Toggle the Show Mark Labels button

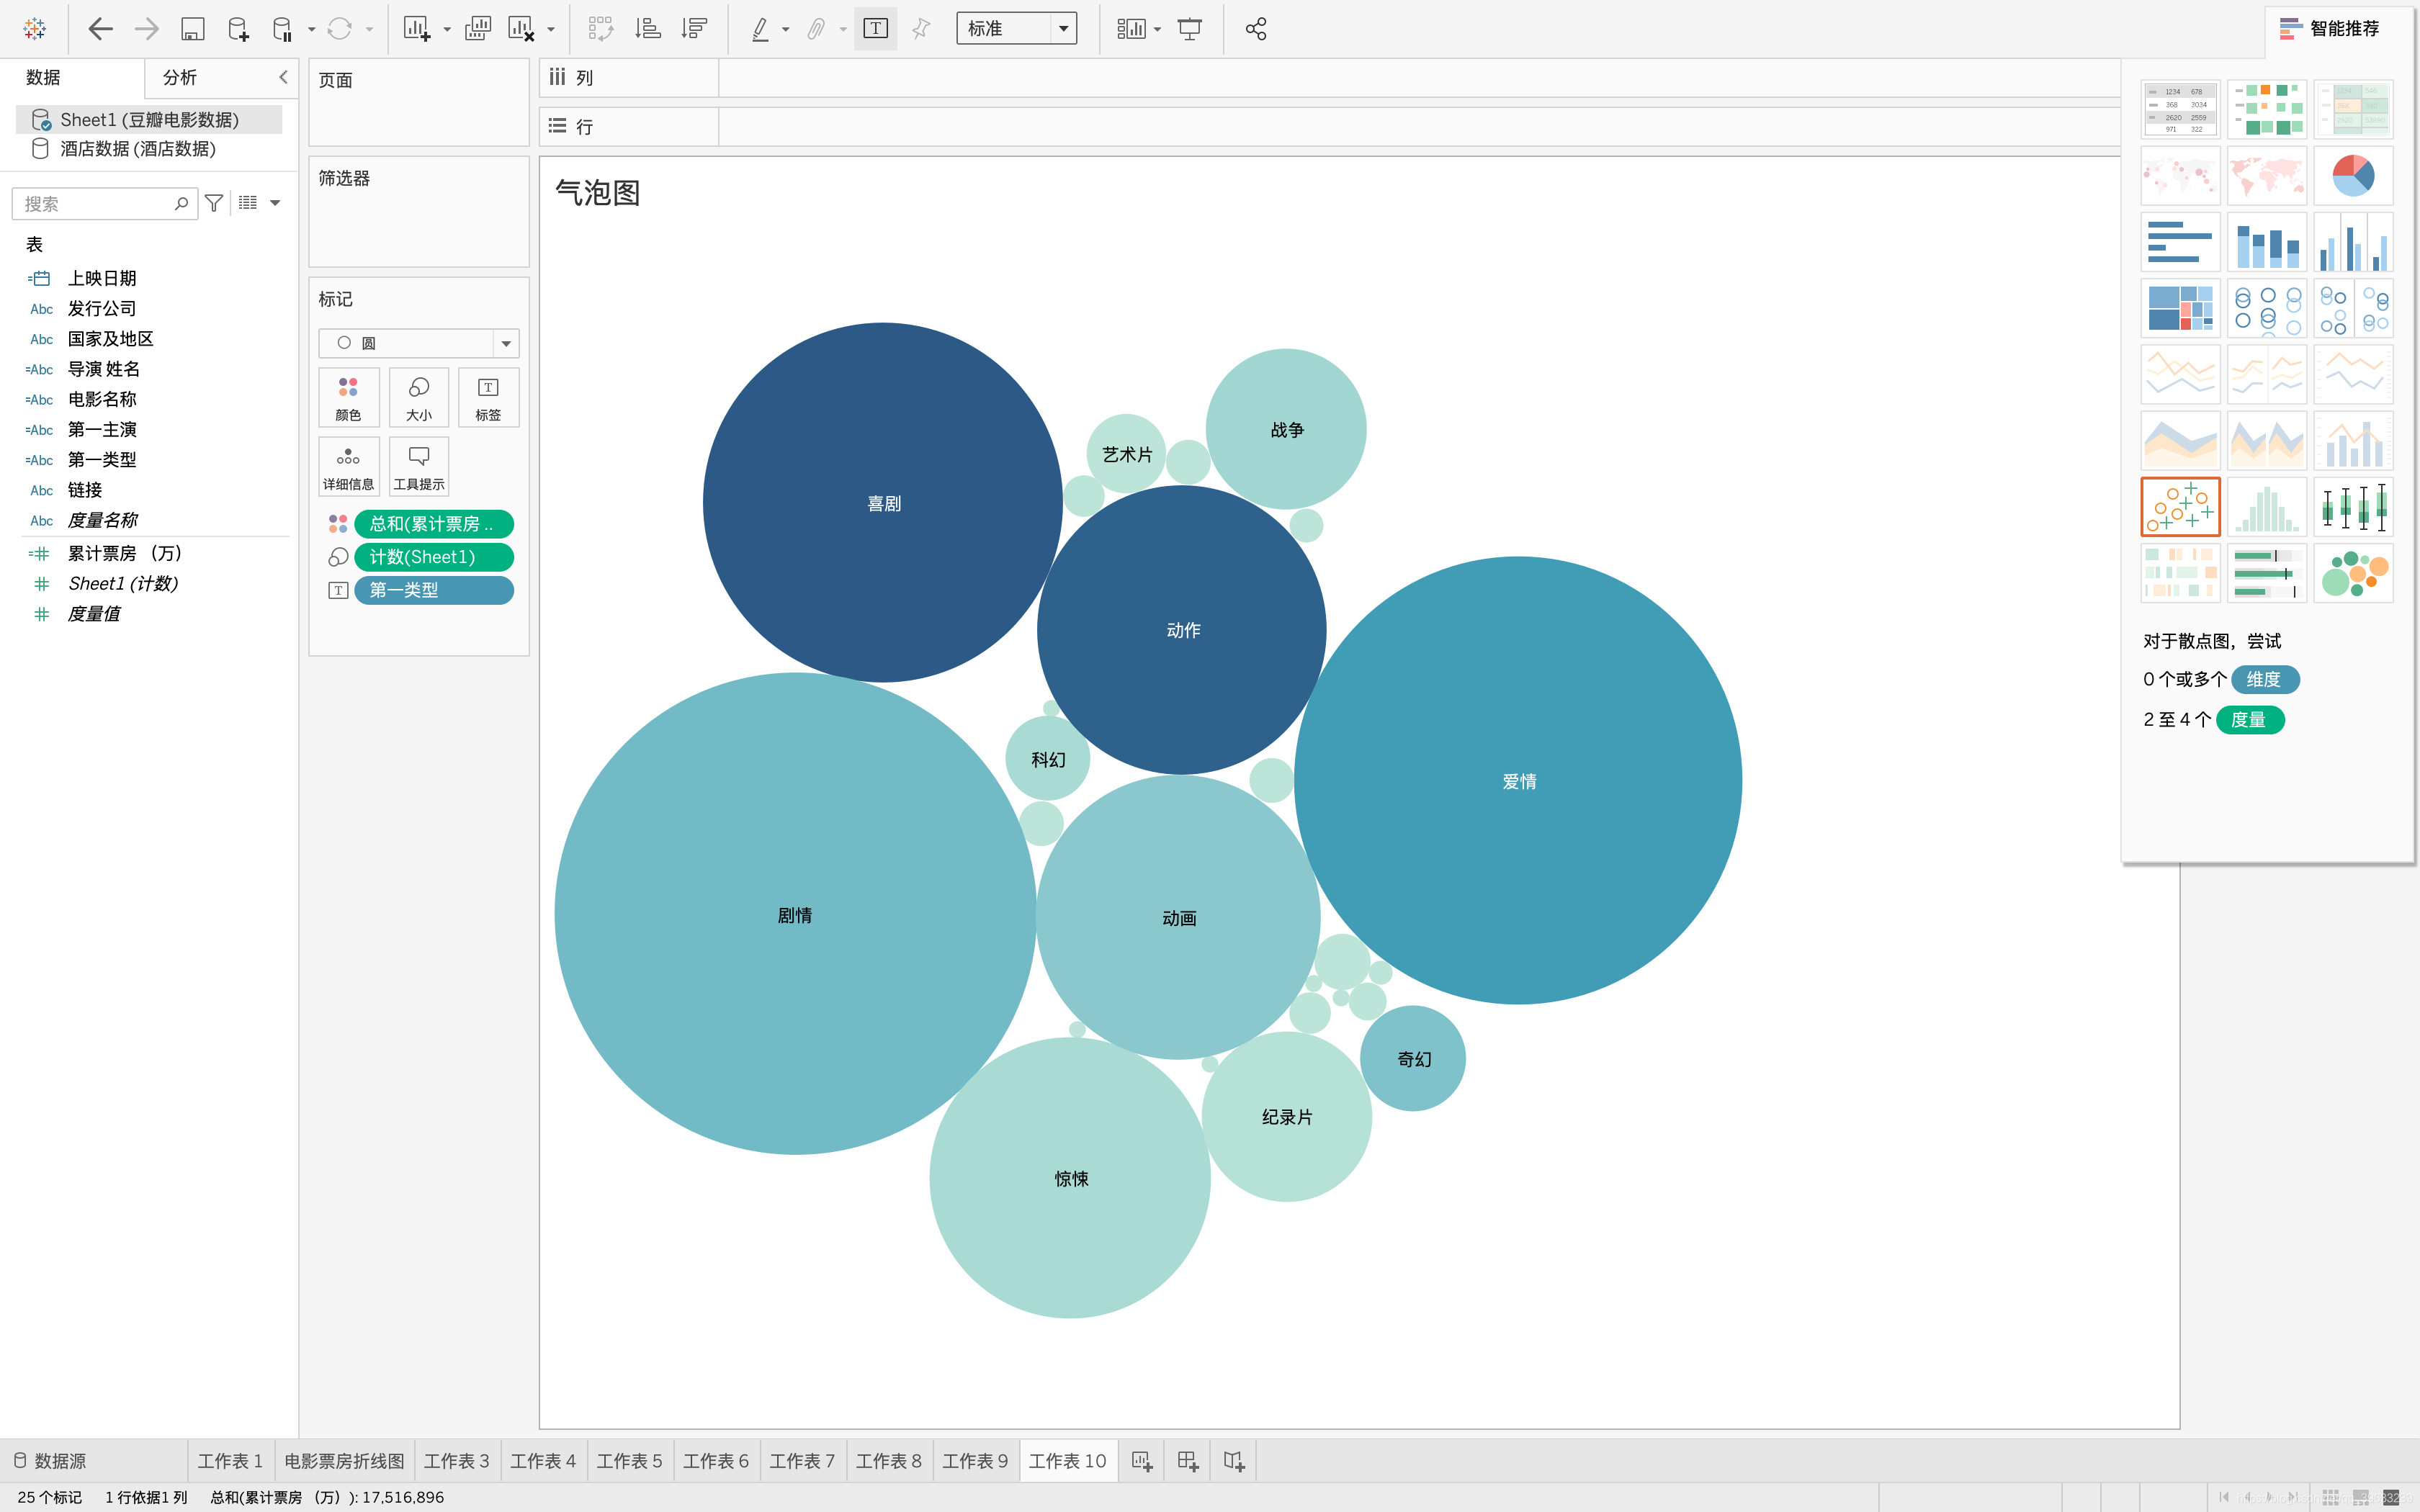pos(875,29)
